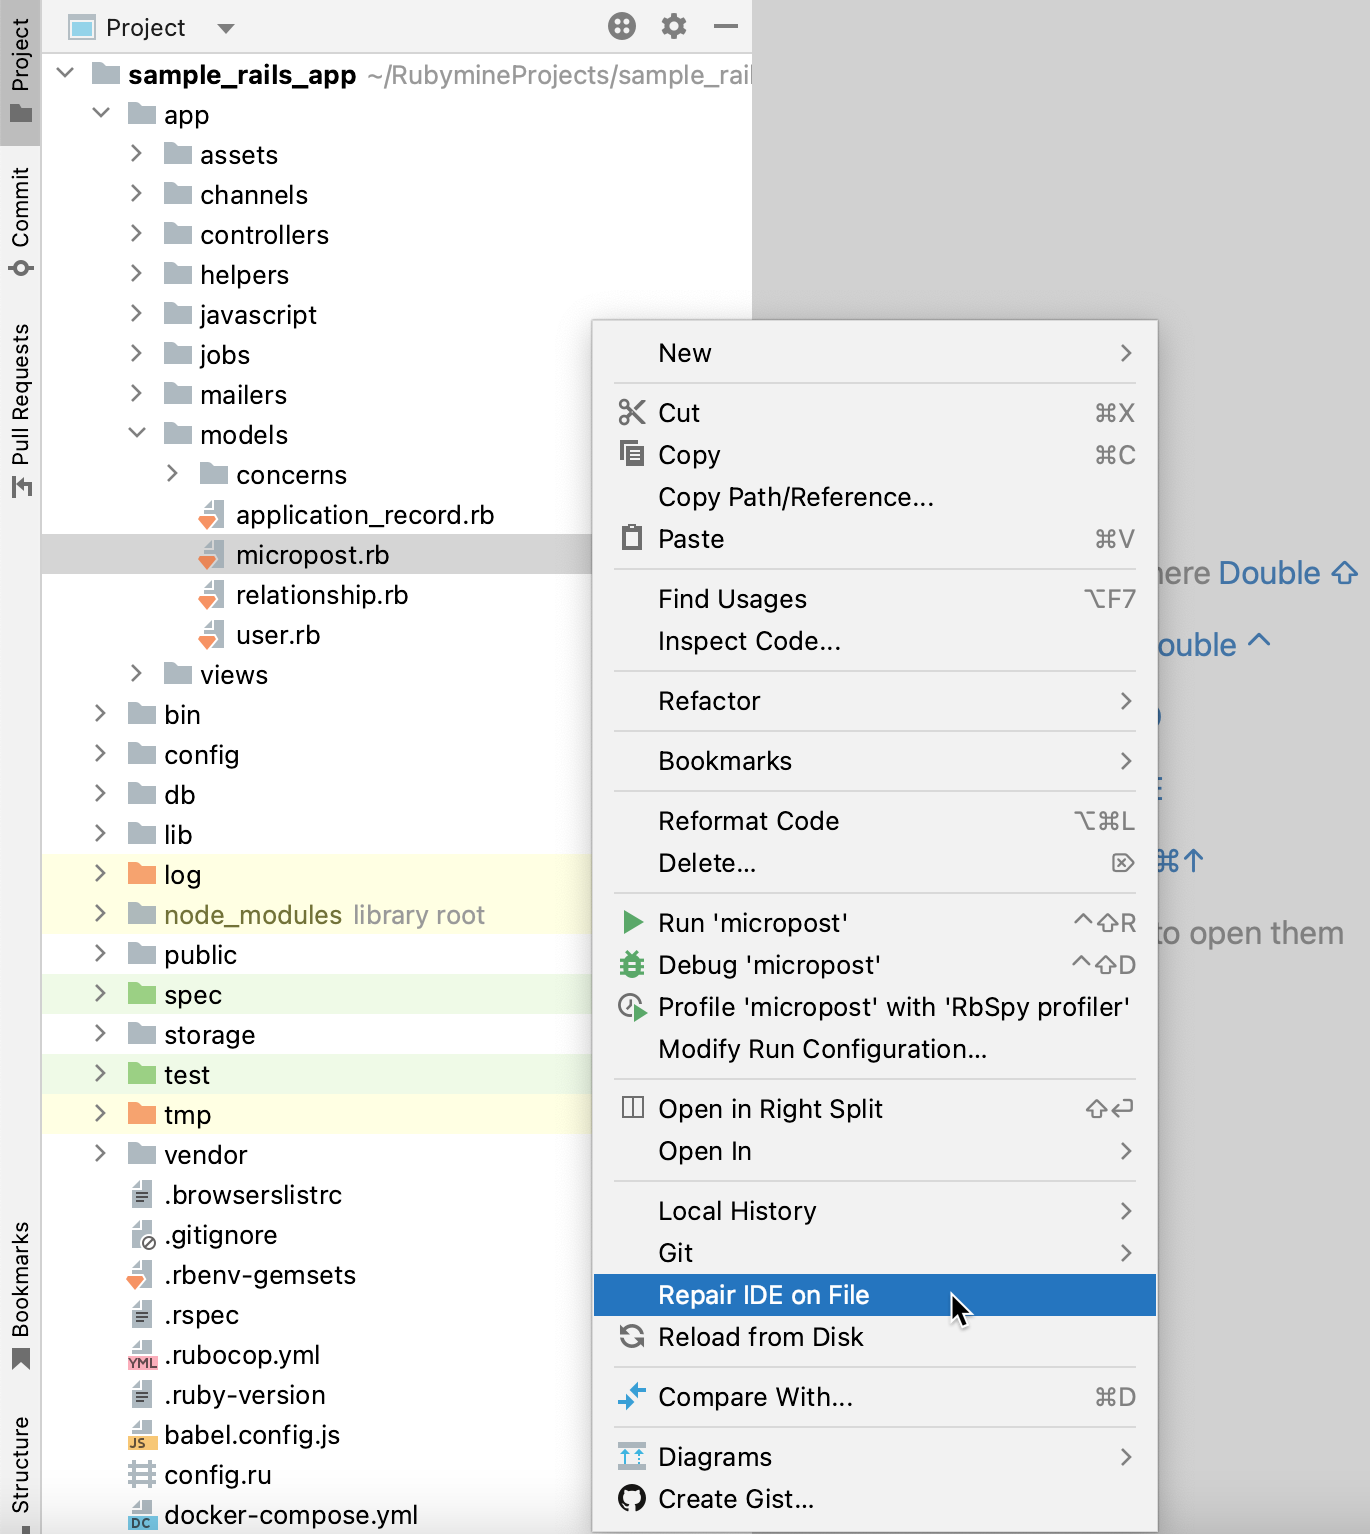This screenshot has height=1534, width=1370.
Task: Open the Project view dropdown
Action: tap(225, 27)
